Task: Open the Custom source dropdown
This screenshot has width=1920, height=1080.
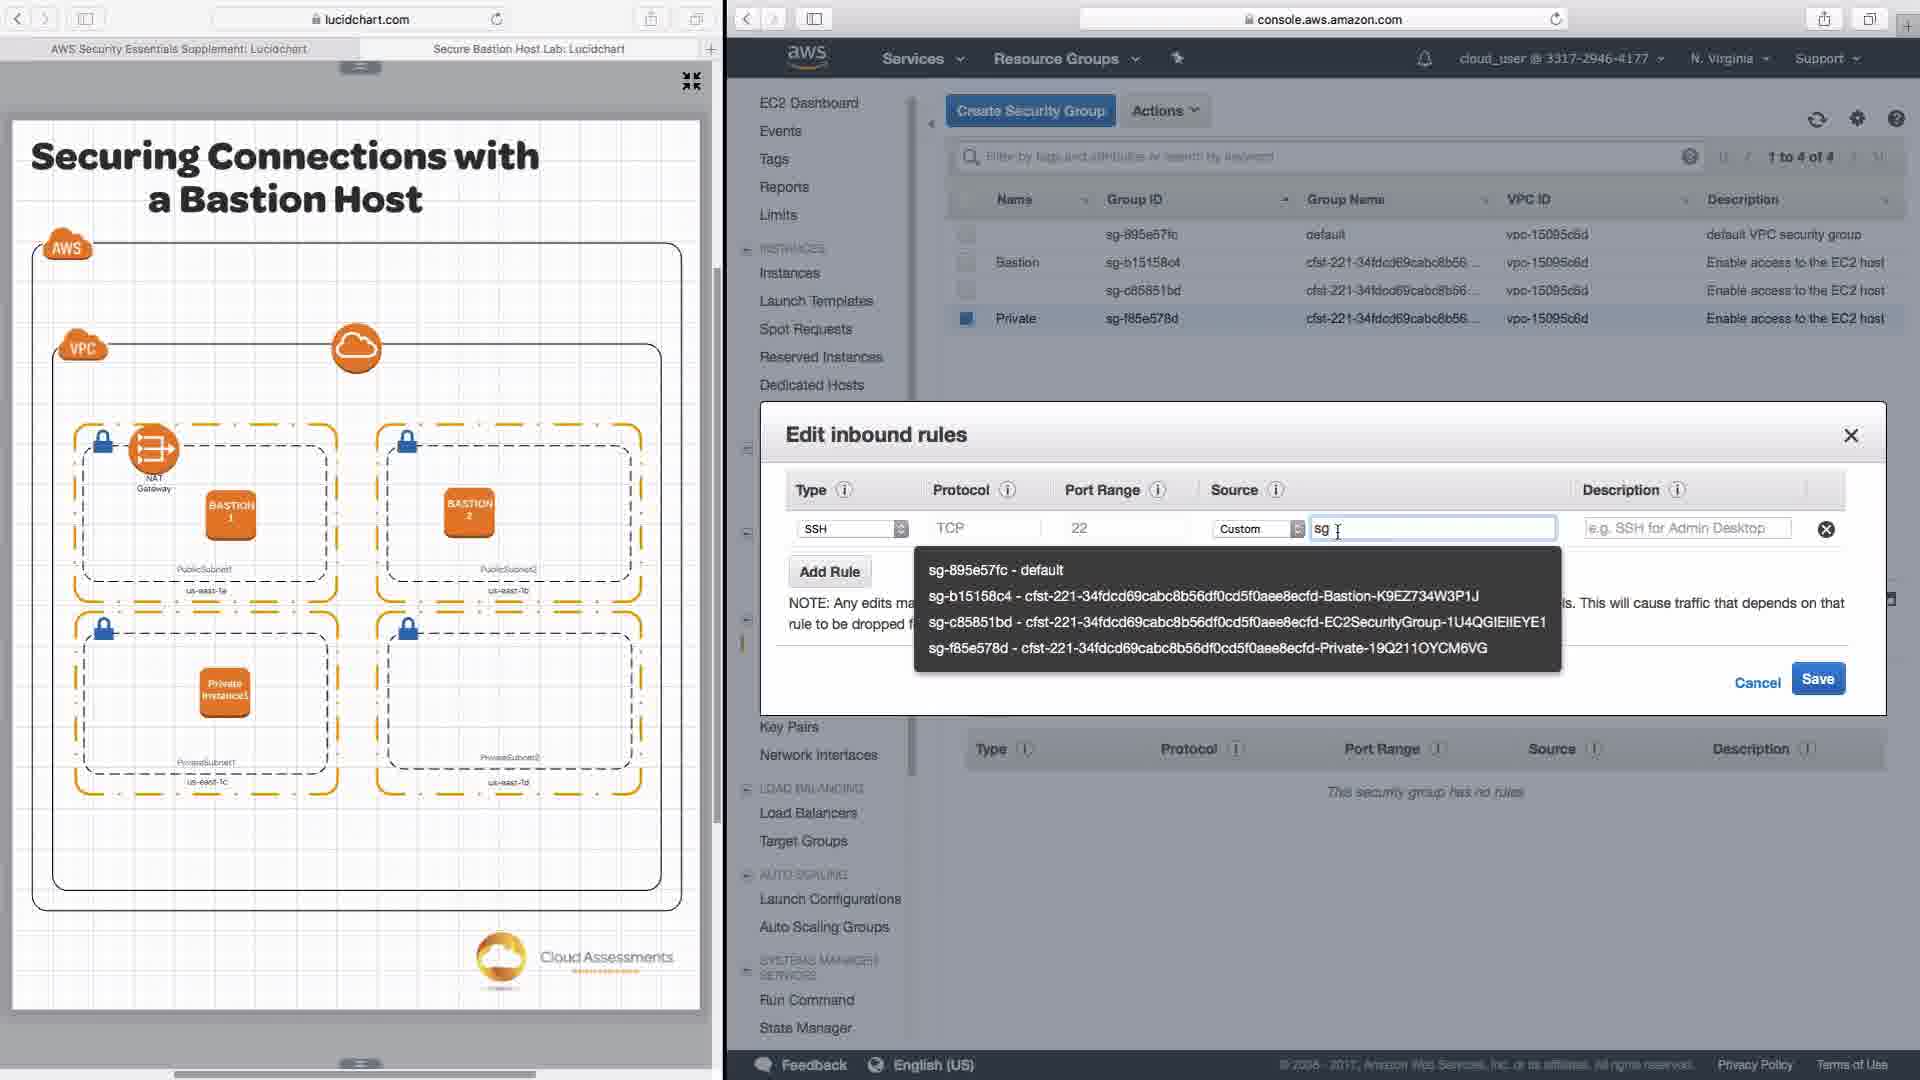Action: tap(1258, 529)
